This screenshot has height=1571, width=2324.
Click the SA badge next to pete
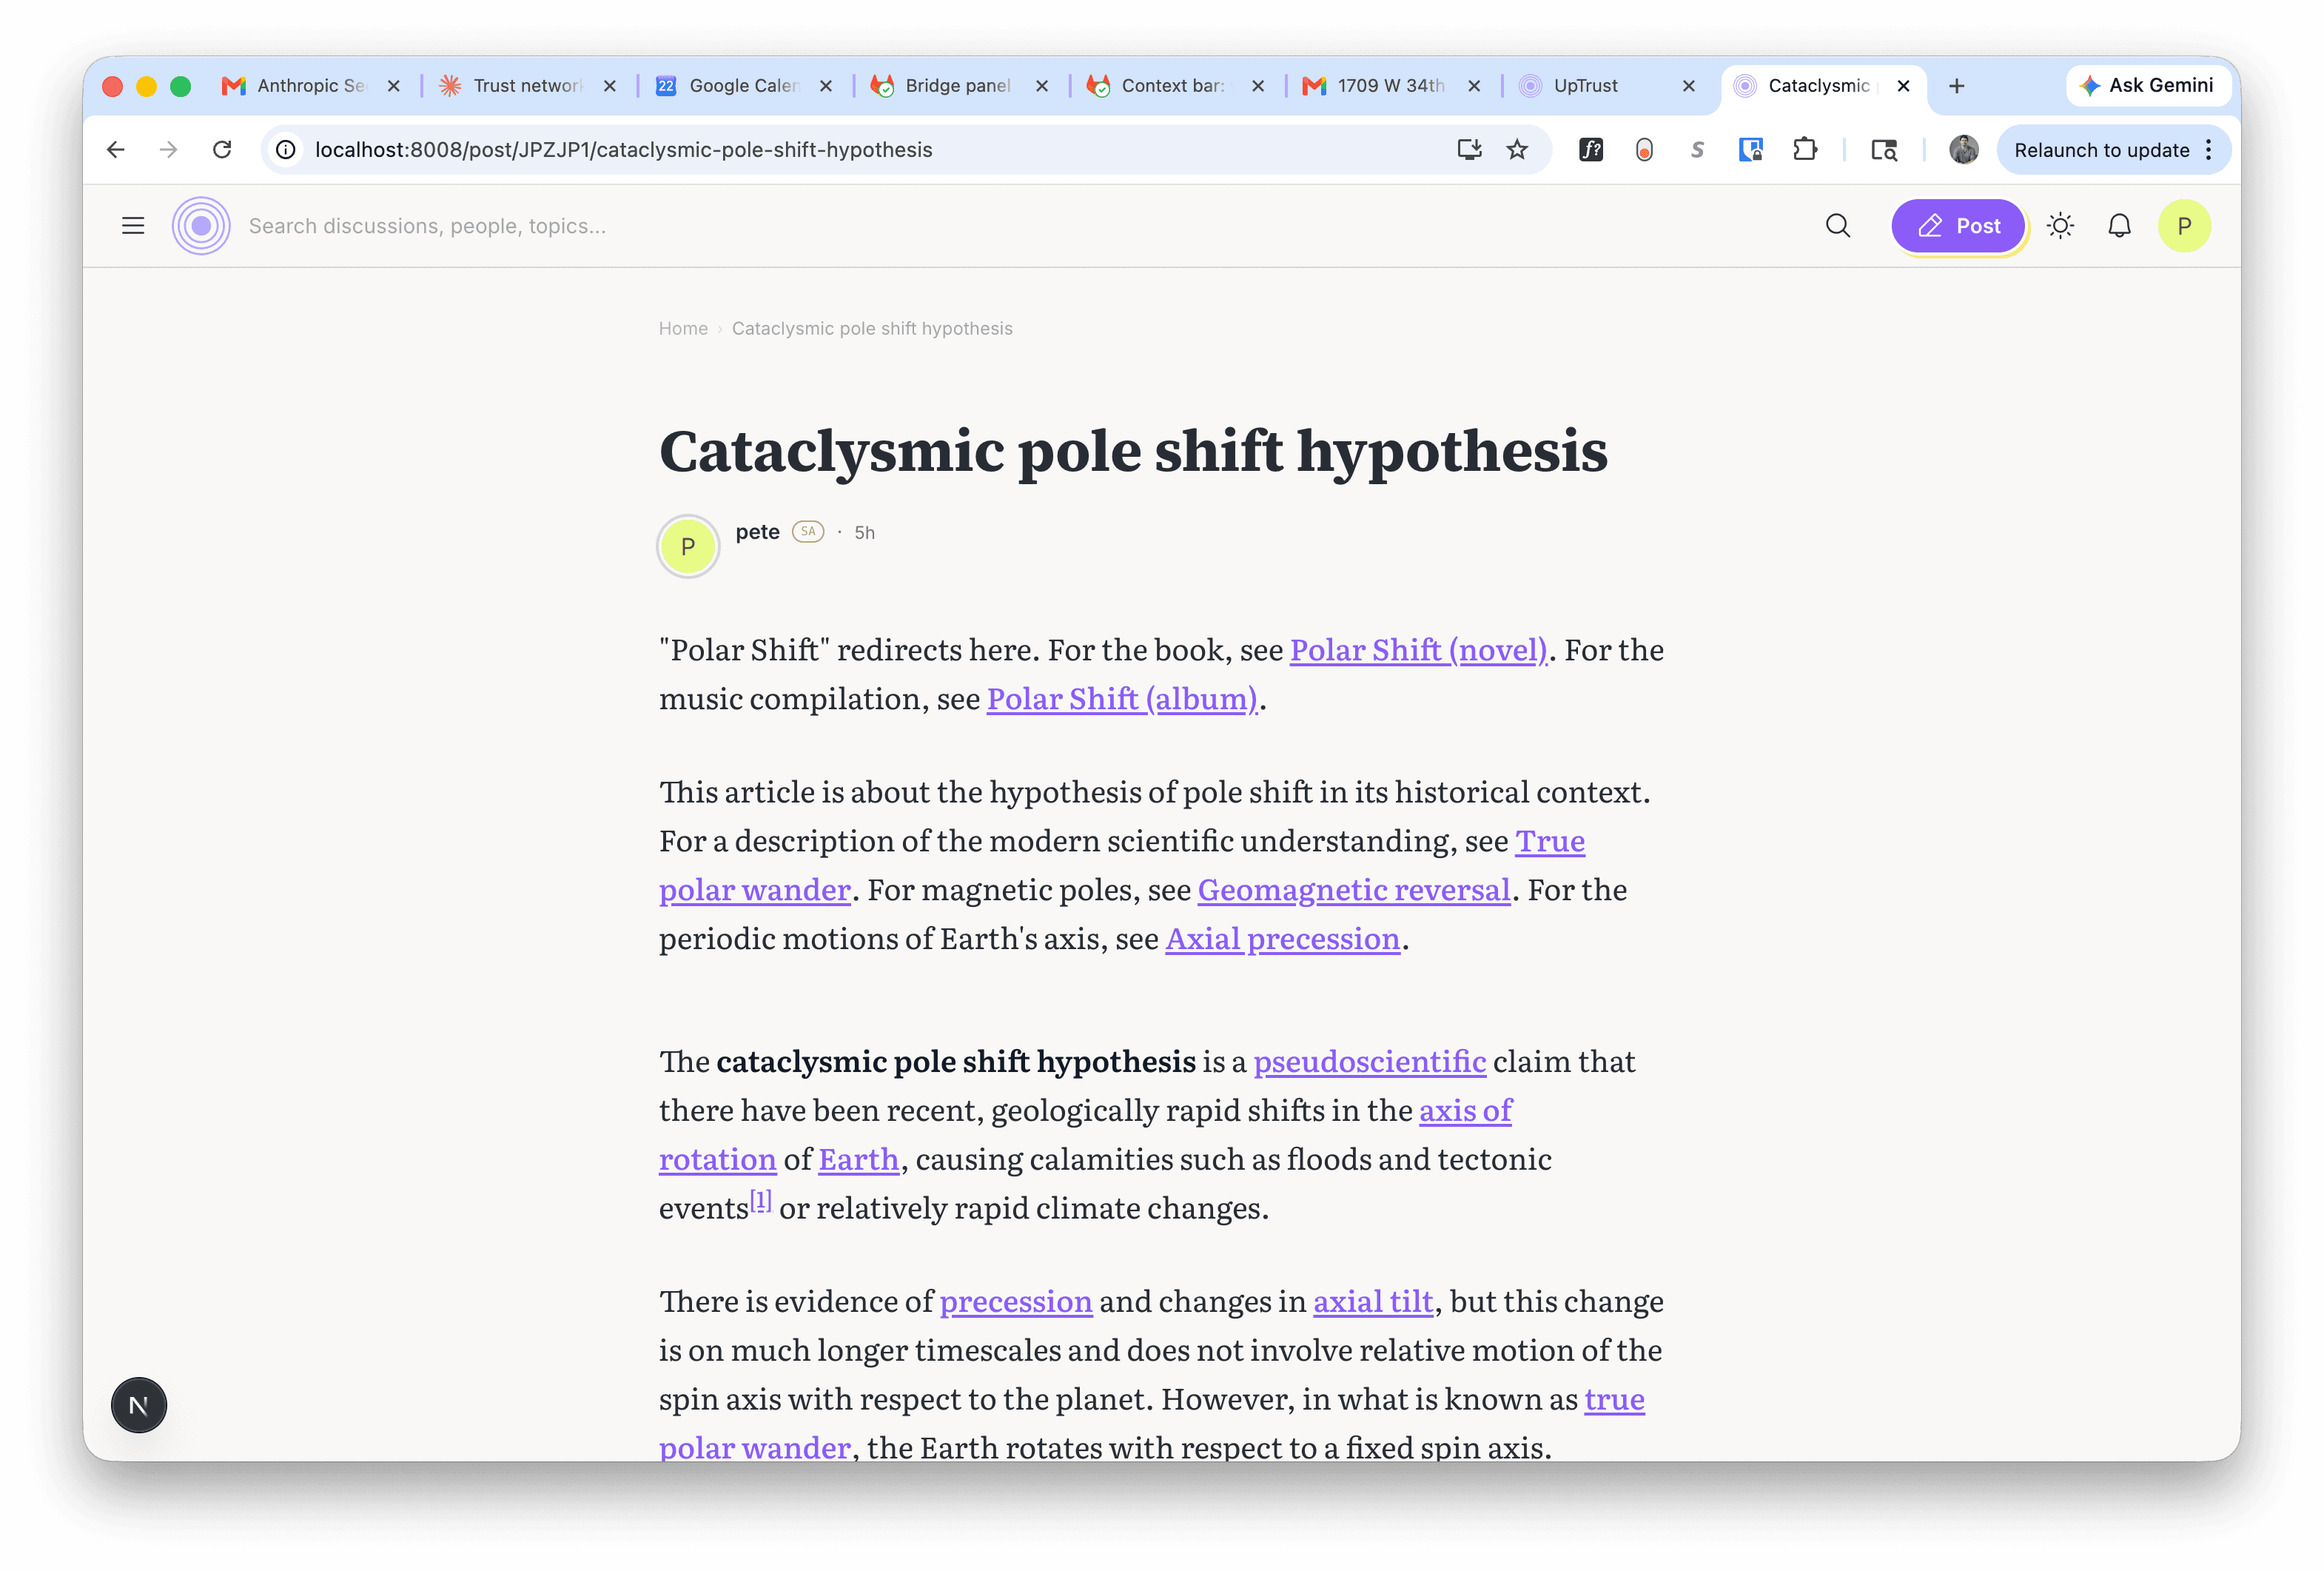[808, 532]
